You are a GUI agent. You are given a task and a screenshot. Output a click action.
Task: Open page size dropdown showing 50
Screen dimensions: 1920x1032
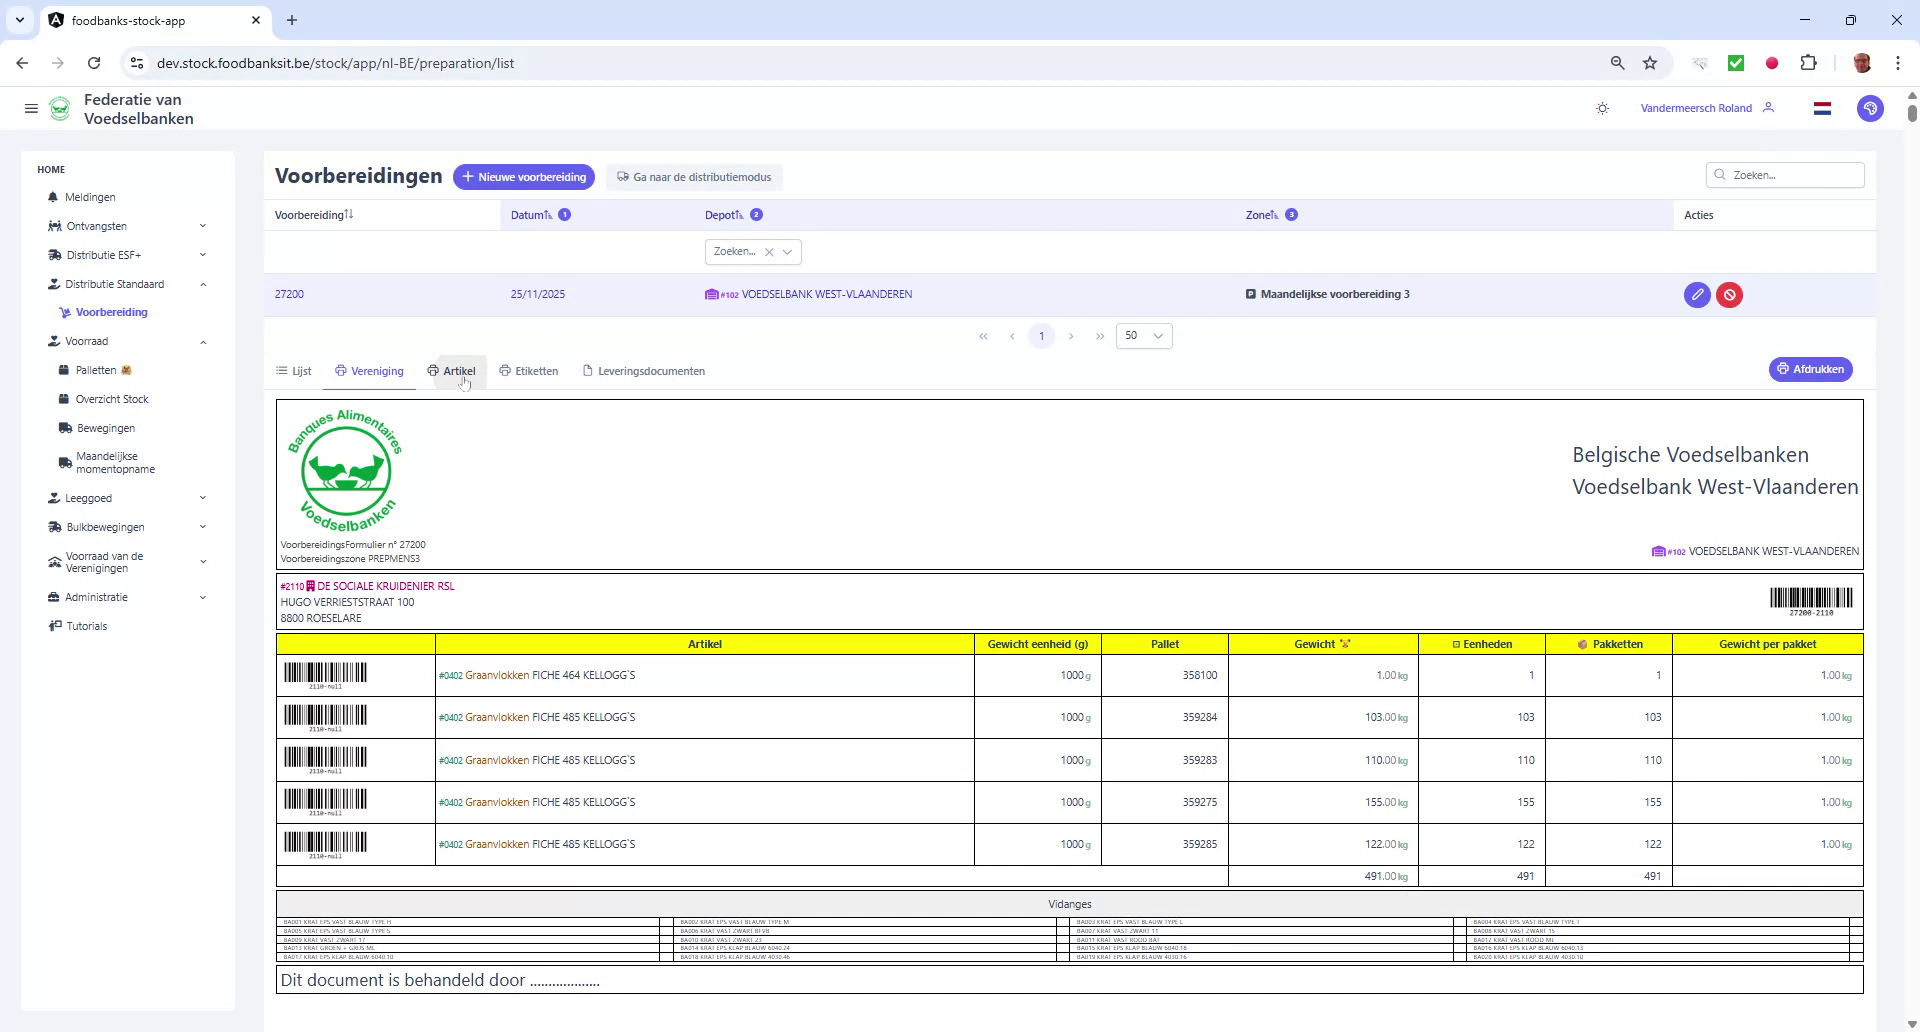click(x=1143, y=335)
